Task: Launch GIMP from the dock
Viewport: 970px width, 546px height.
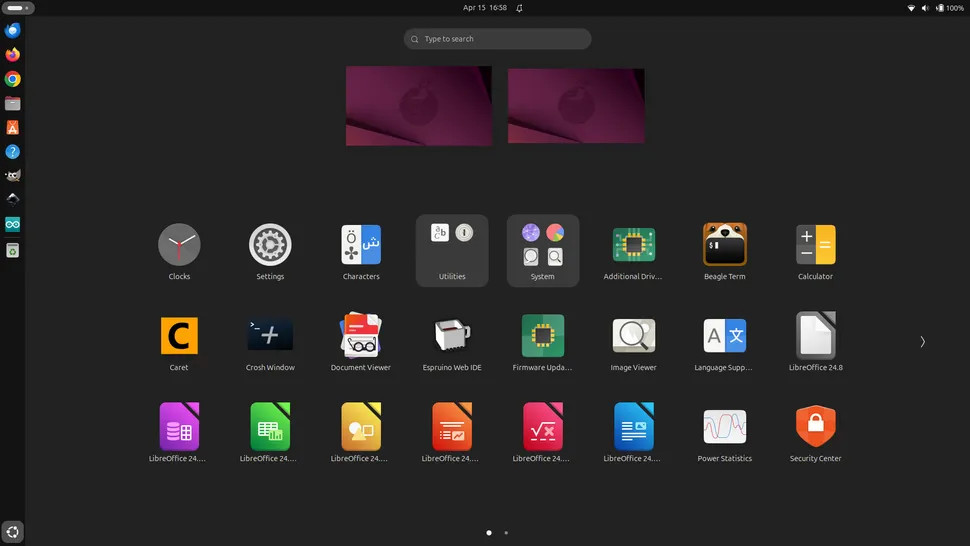Action: click(x=12, y=176)
